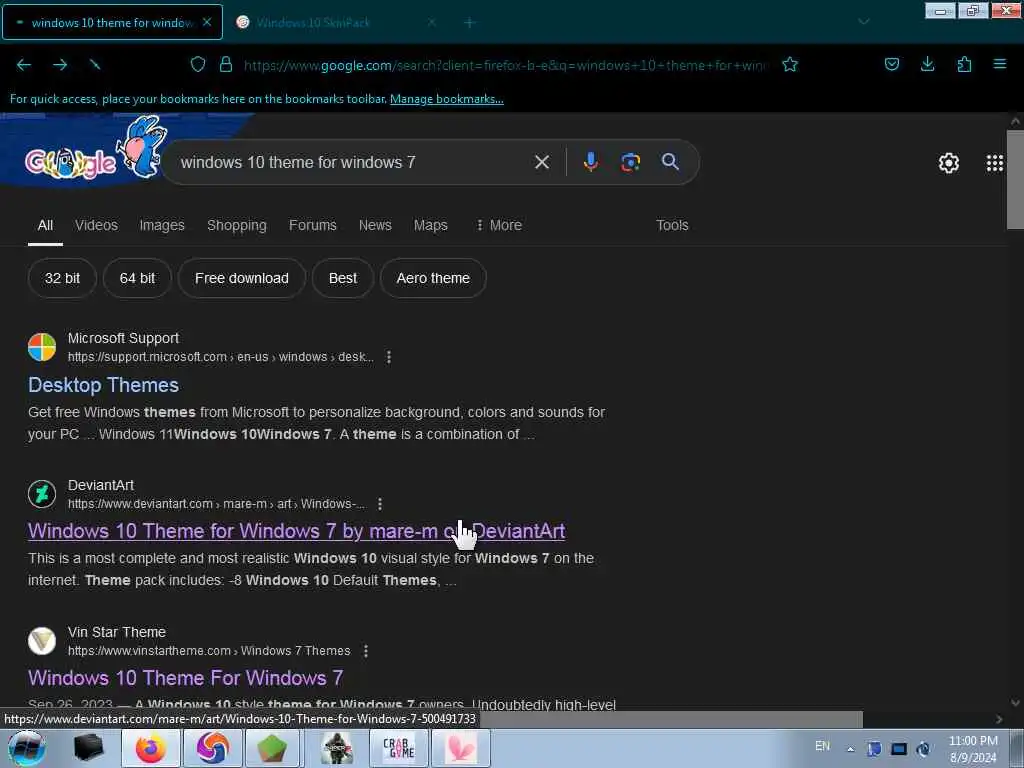The width and height of the screenshot is (1024, 768).
Task: Open the Crab Game taskbar icon
Action: pos(398,748)
